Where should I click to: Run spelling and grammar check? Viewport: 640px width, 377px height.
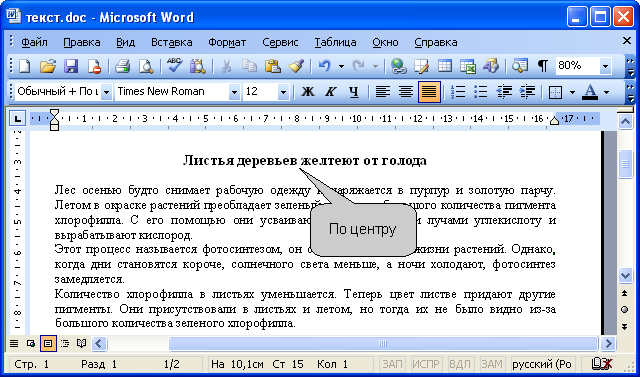(174, 66)
